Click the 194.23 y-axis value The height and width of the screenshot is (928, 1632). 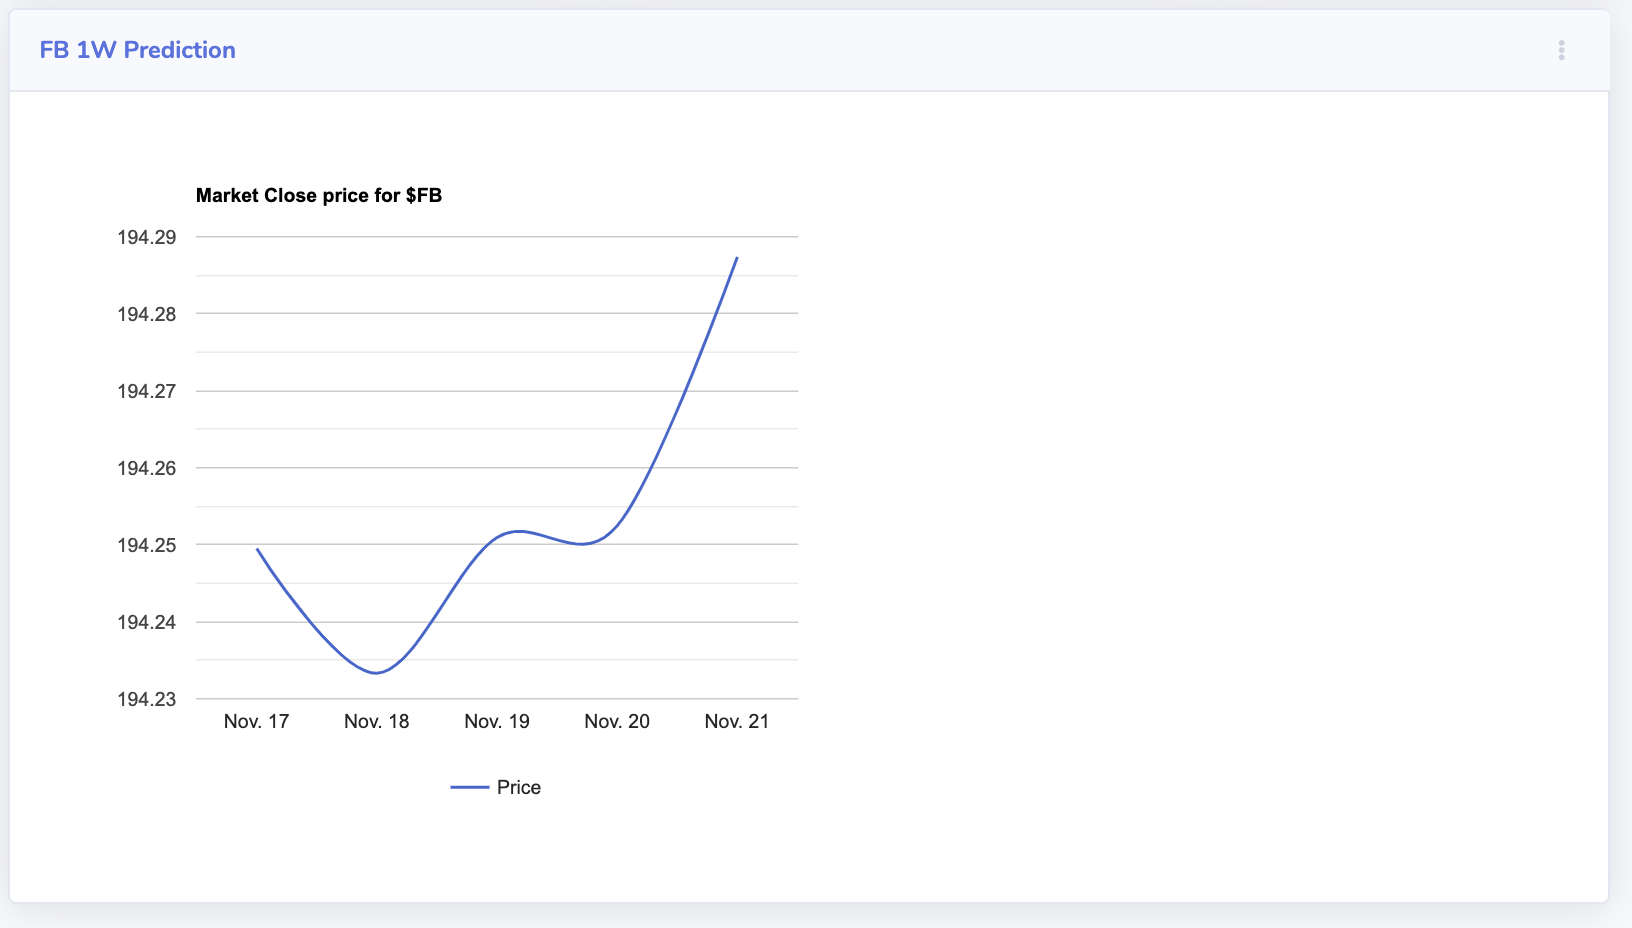pos(147,699)
